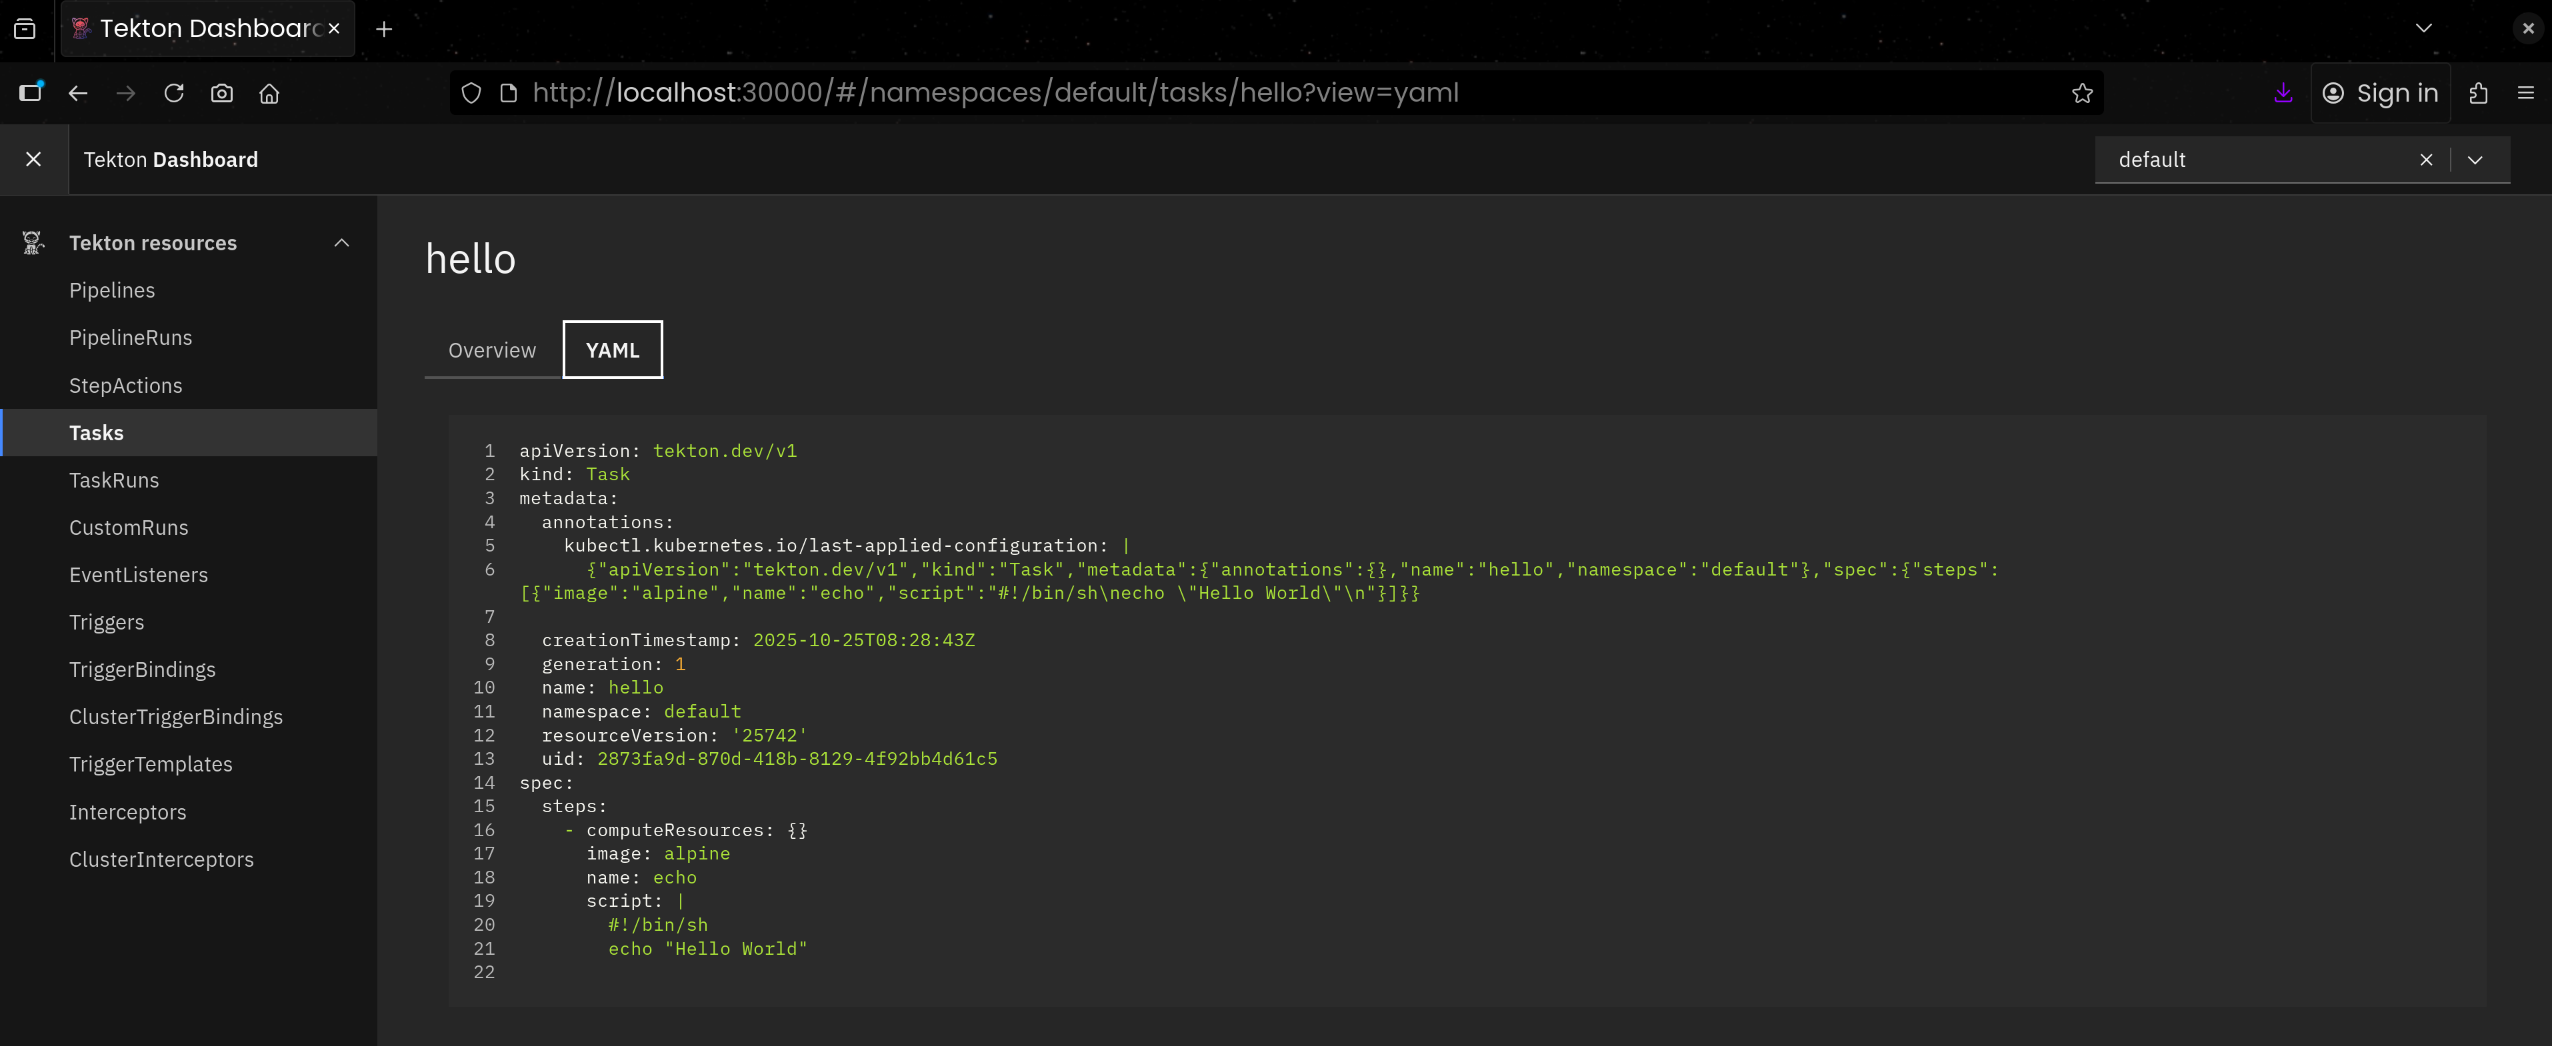The width and height of the screenshot is (2552, 1046).
Task: List all tabs with the chevron
Action: (x=2424, y=28)
